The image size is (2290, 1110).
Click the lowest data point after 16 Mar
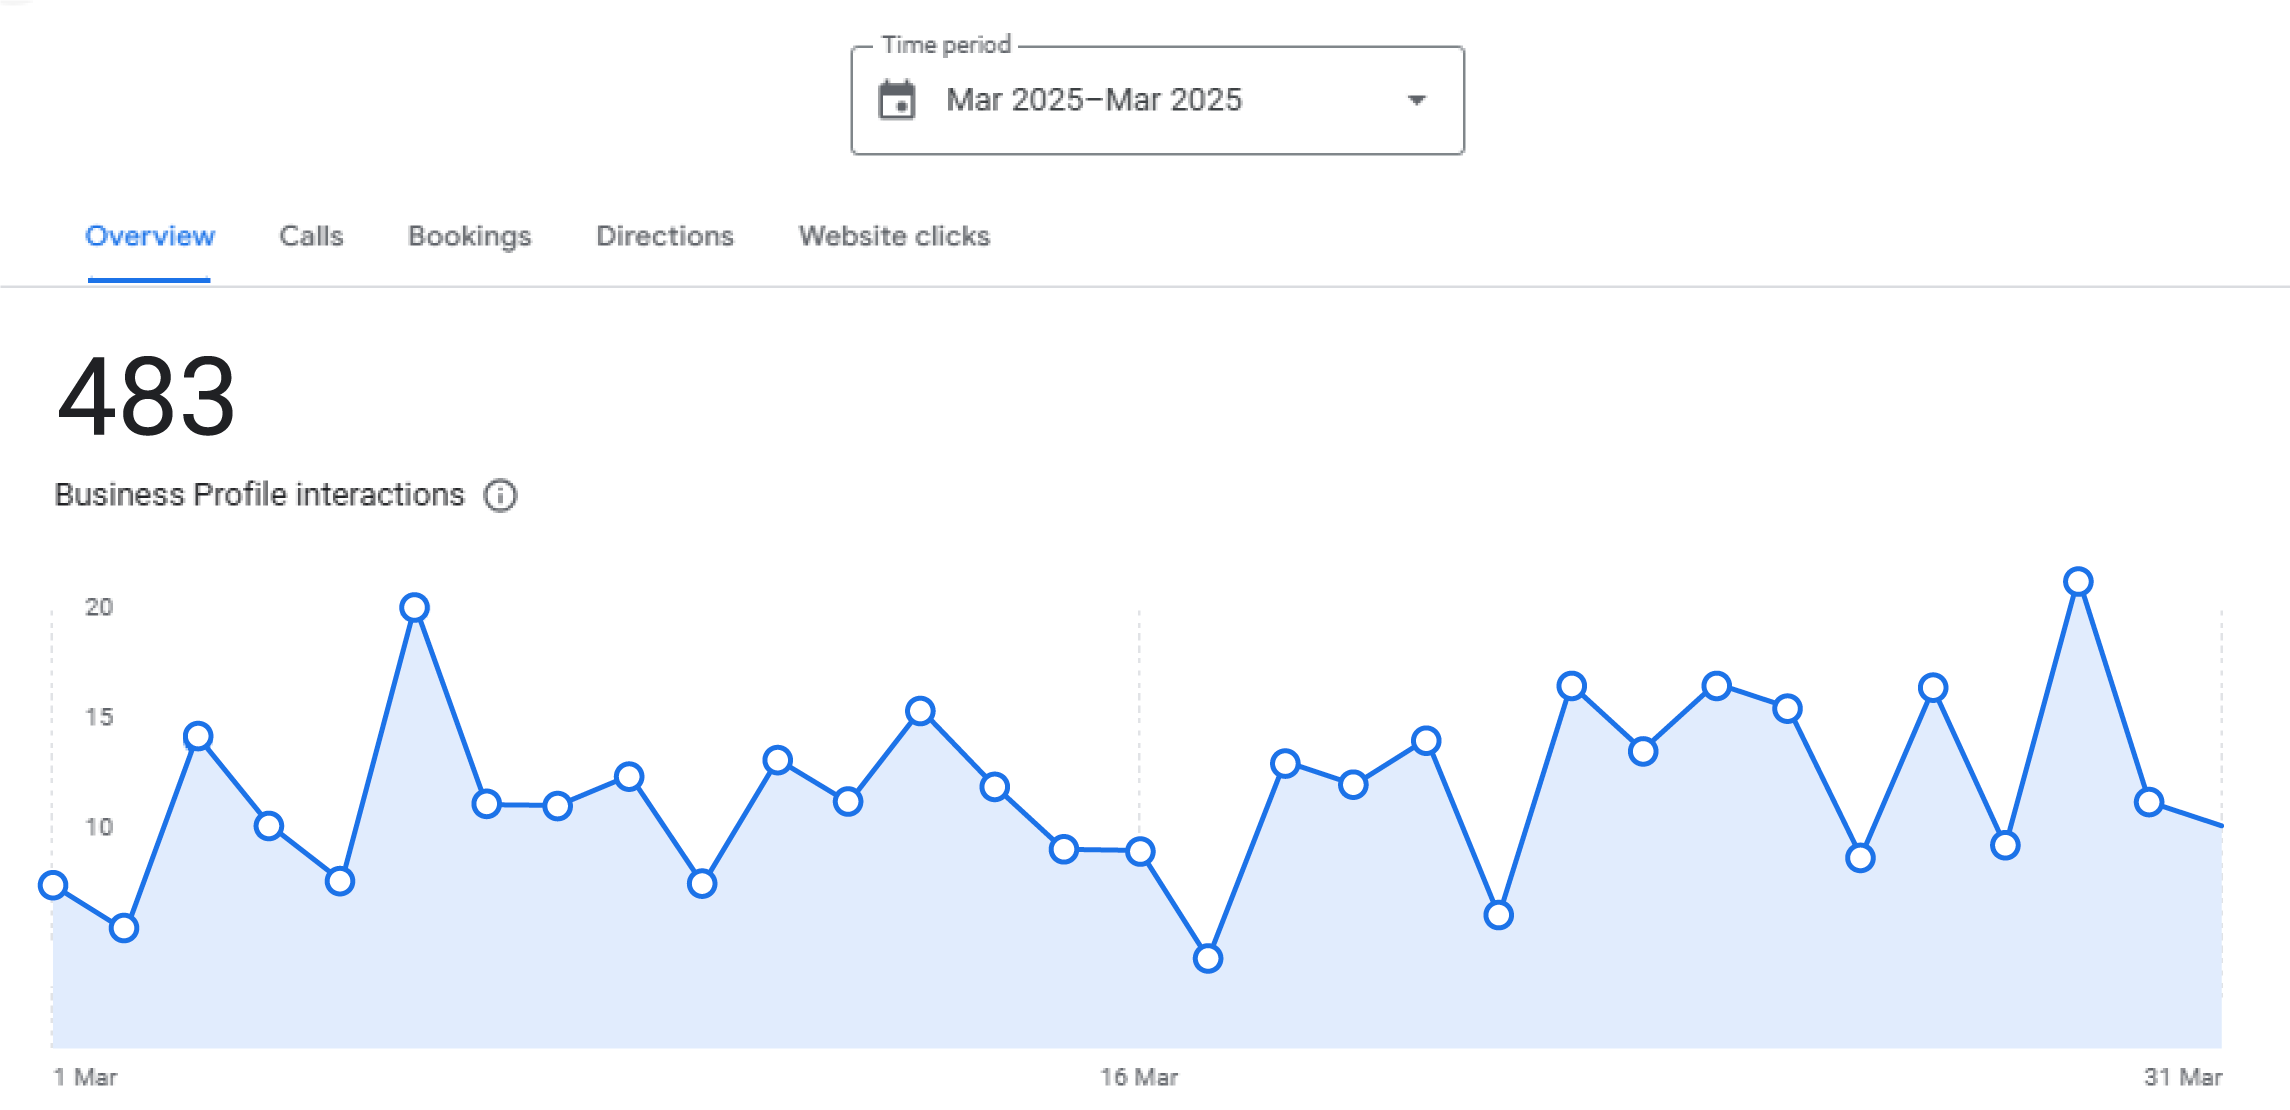[1208, 958]
